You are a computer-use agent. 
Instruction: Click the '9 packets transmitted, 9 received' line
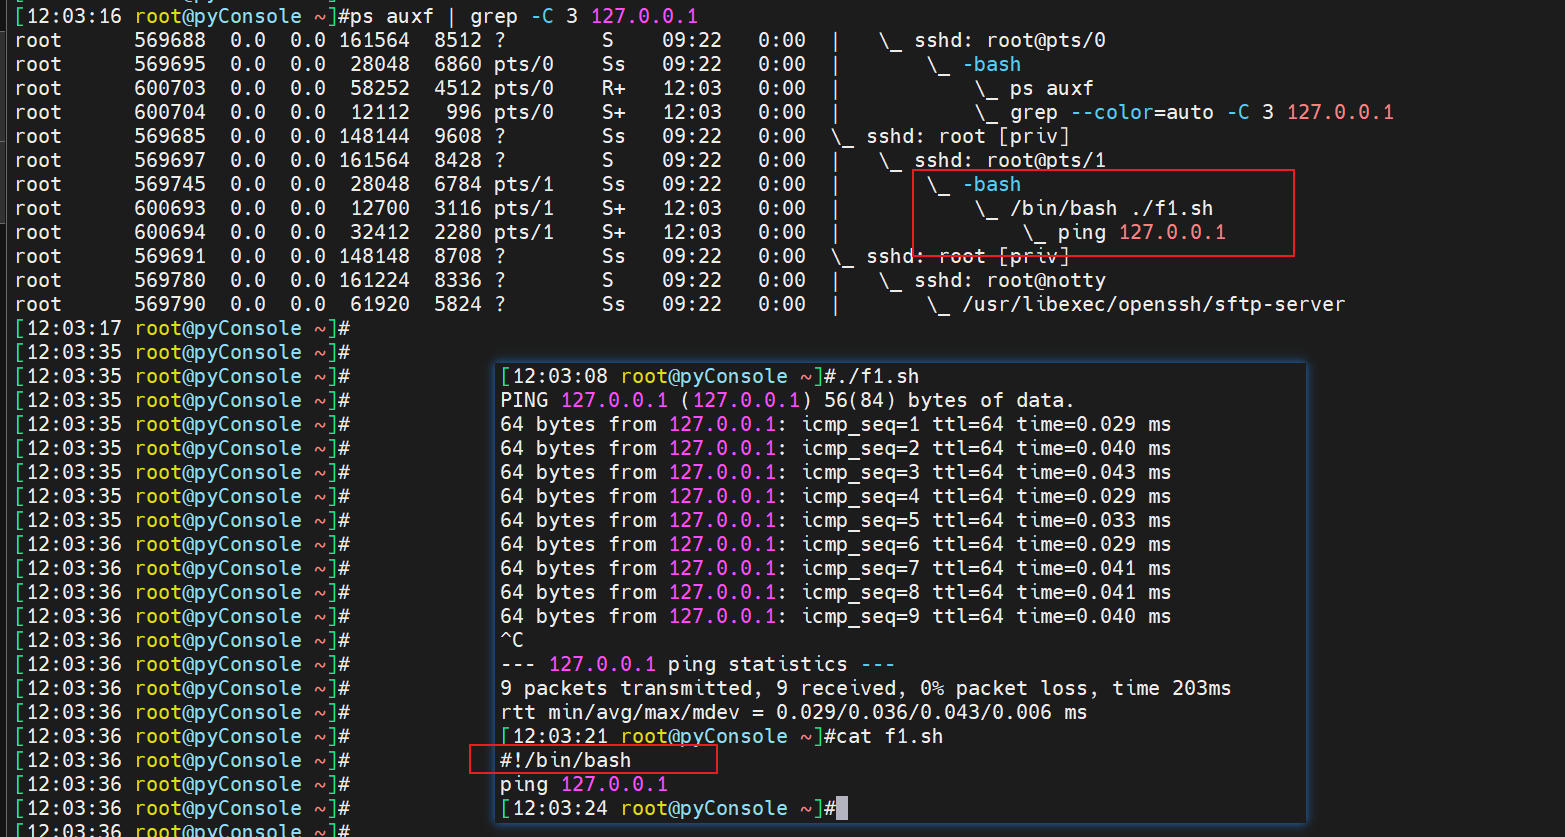click(865, 688)
